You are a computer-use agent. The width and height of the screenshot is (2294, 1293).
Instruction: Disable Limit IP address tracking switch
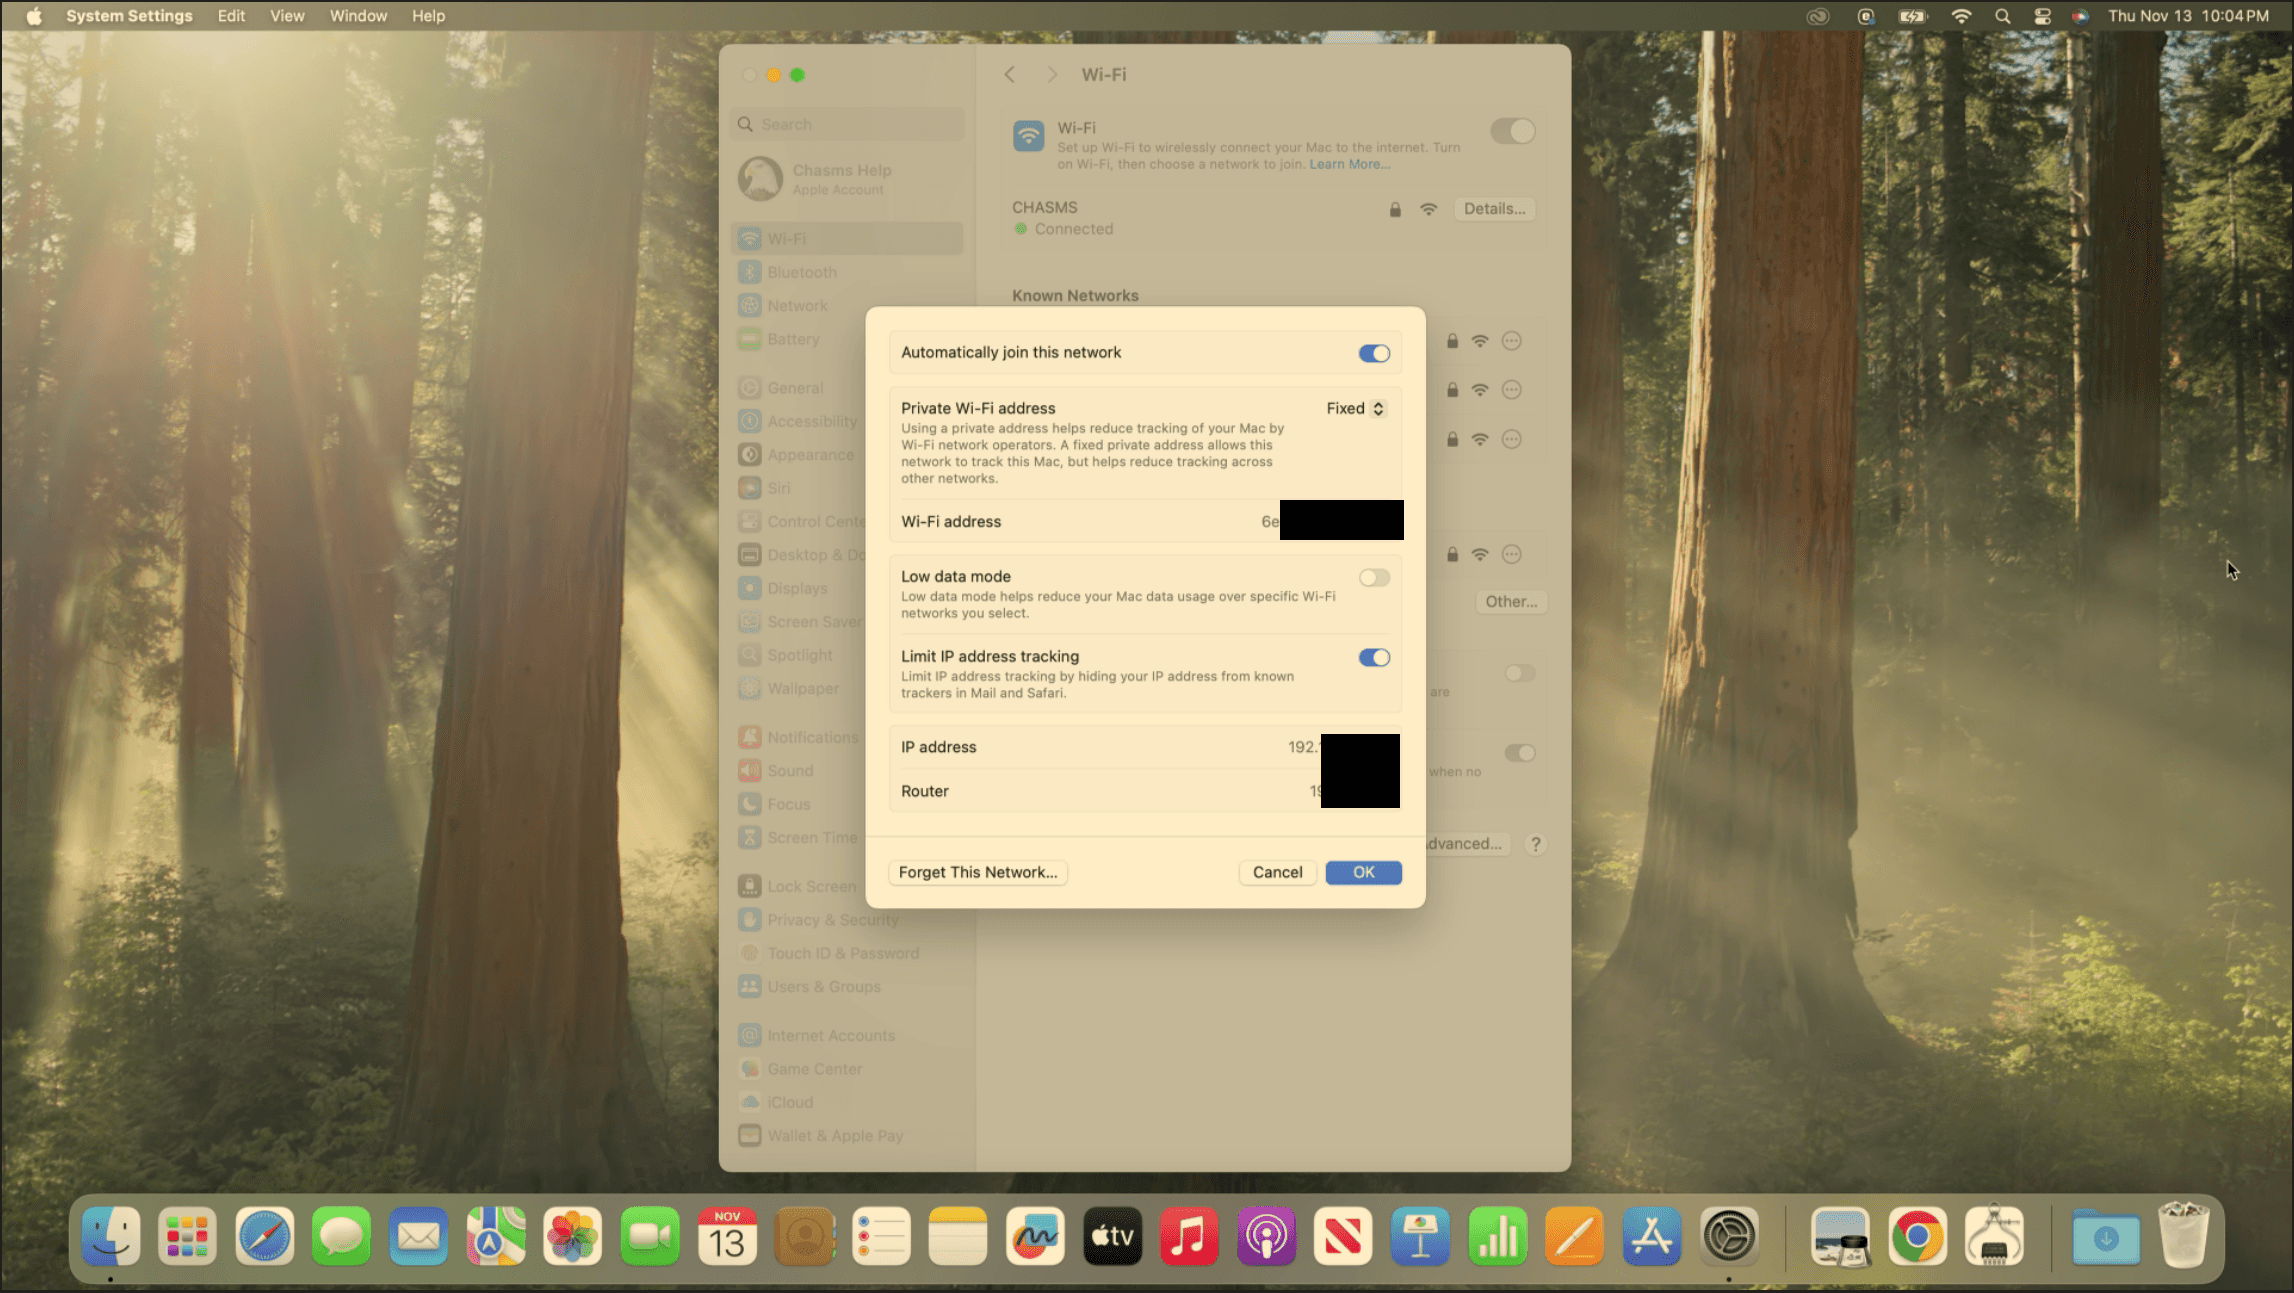click(1374, 657)
